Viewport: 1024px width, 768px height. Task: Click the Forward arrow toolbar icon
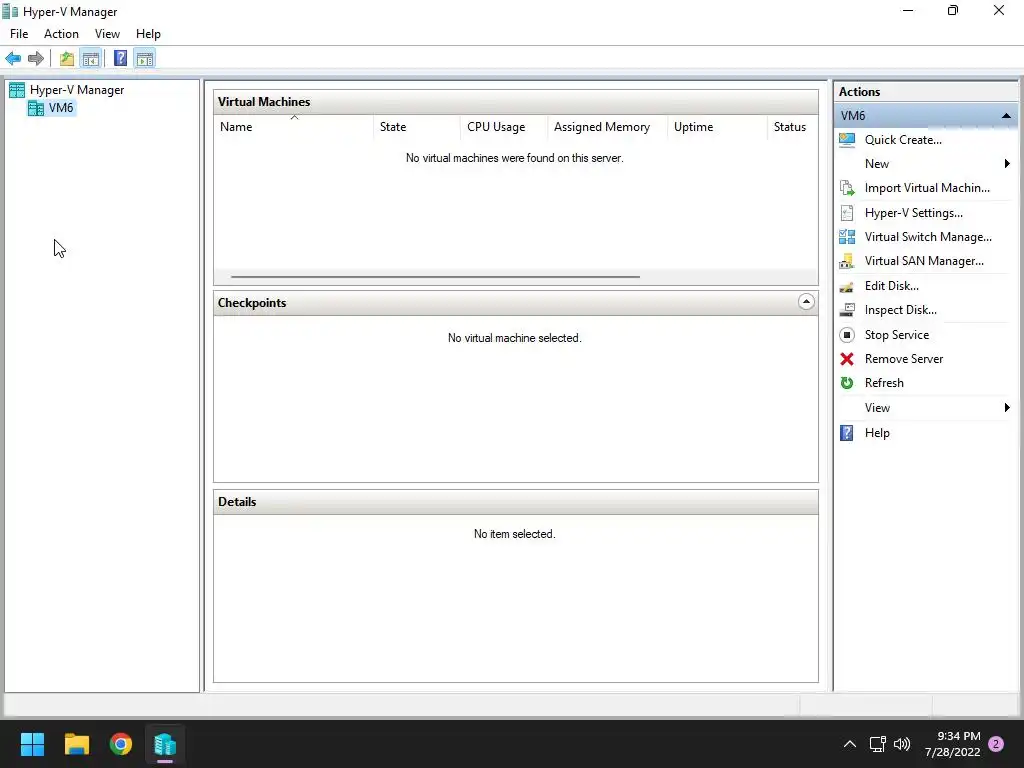tap(36, 59)
